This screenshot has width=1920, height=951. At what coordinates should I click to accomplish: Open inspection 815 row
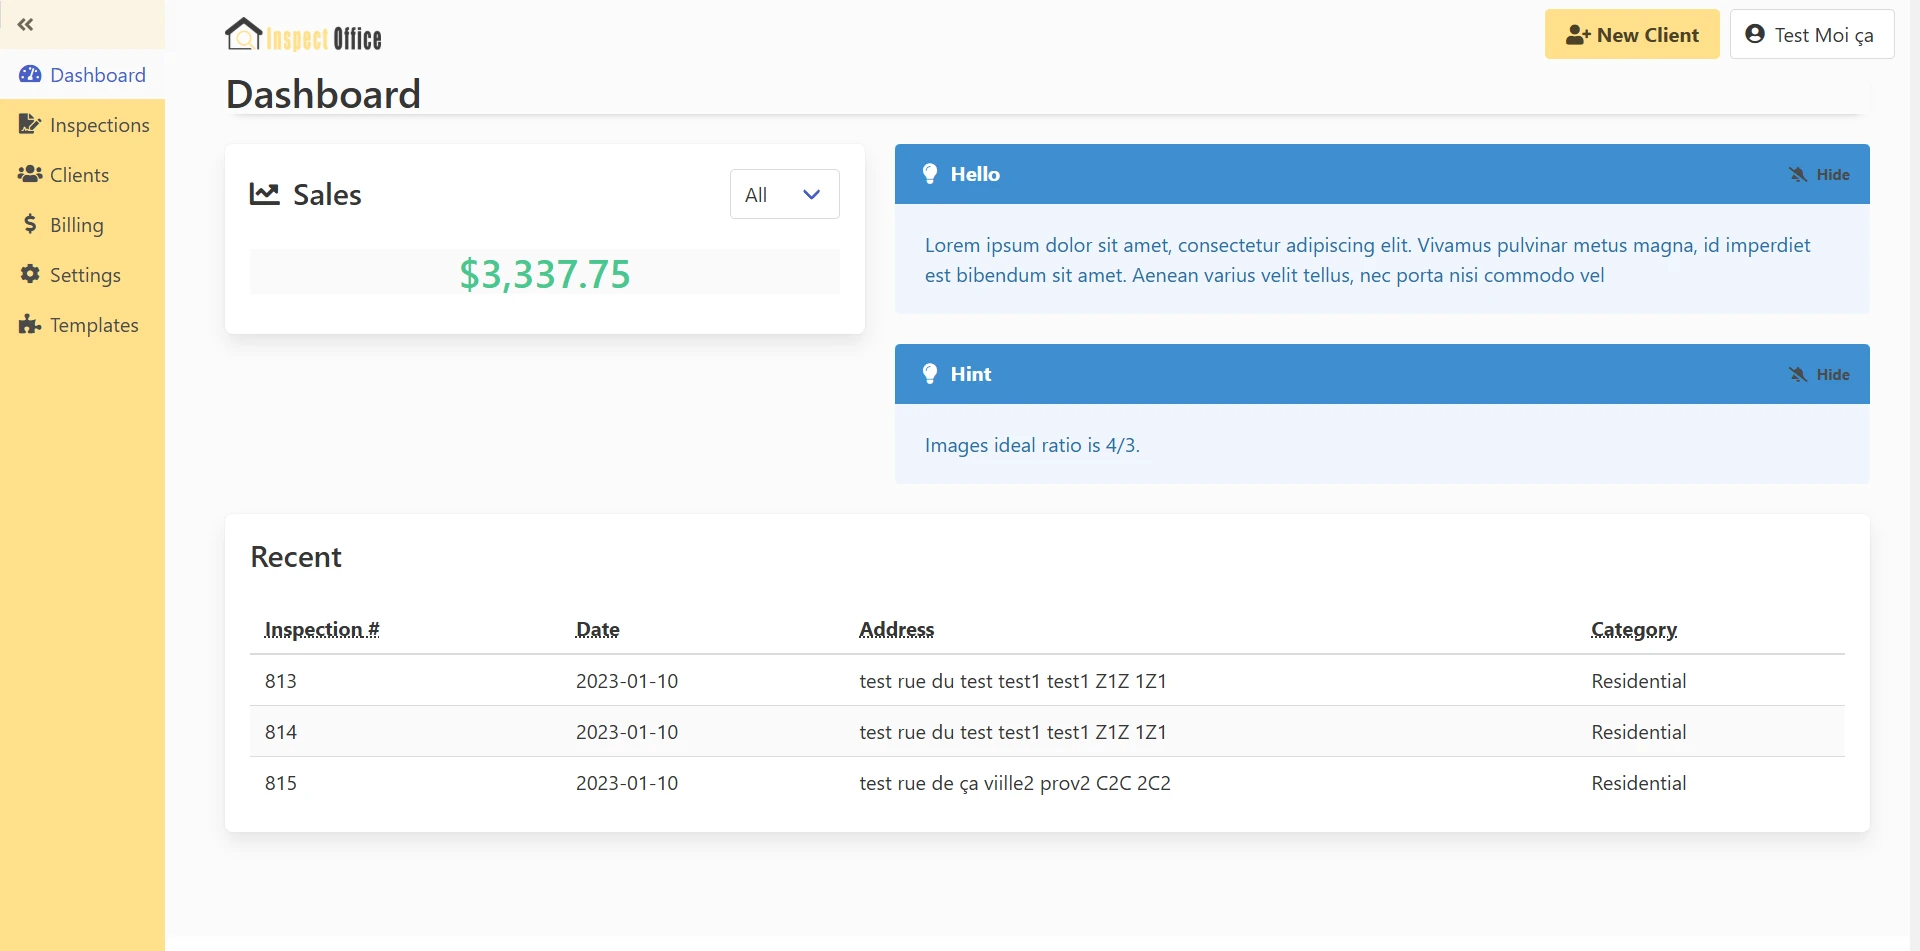pyautogui.click(x=281, y=783)
